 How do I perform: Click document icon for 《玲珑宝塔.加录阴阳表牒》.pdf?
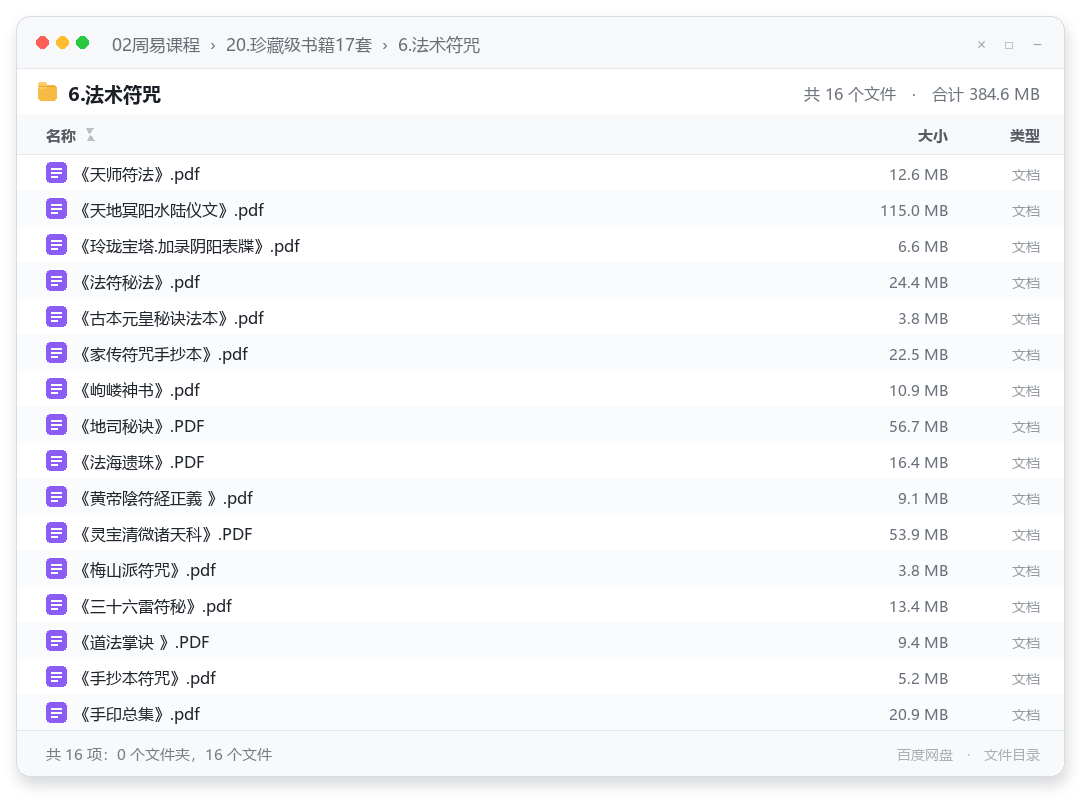(56, 245)
